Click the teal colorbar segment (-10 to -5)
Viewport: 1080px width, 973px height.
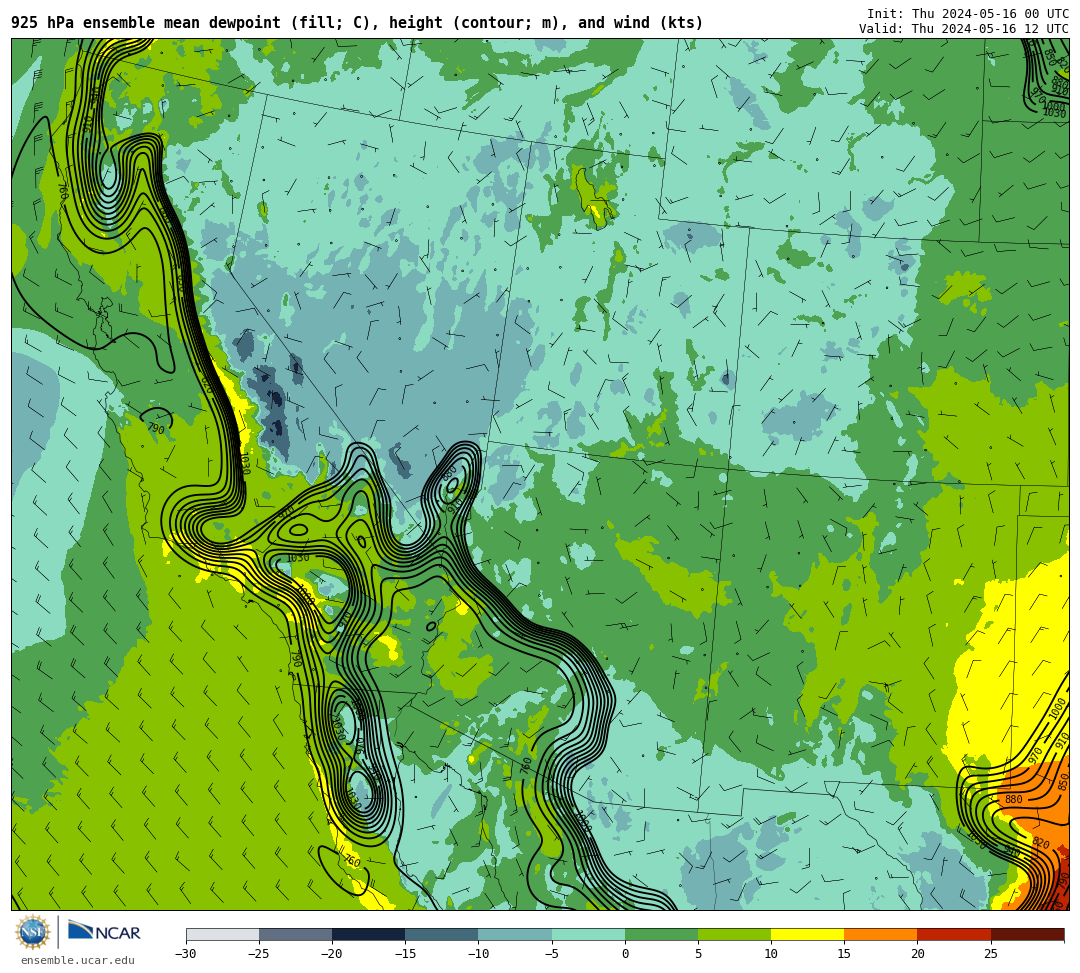tap(515, 934)
